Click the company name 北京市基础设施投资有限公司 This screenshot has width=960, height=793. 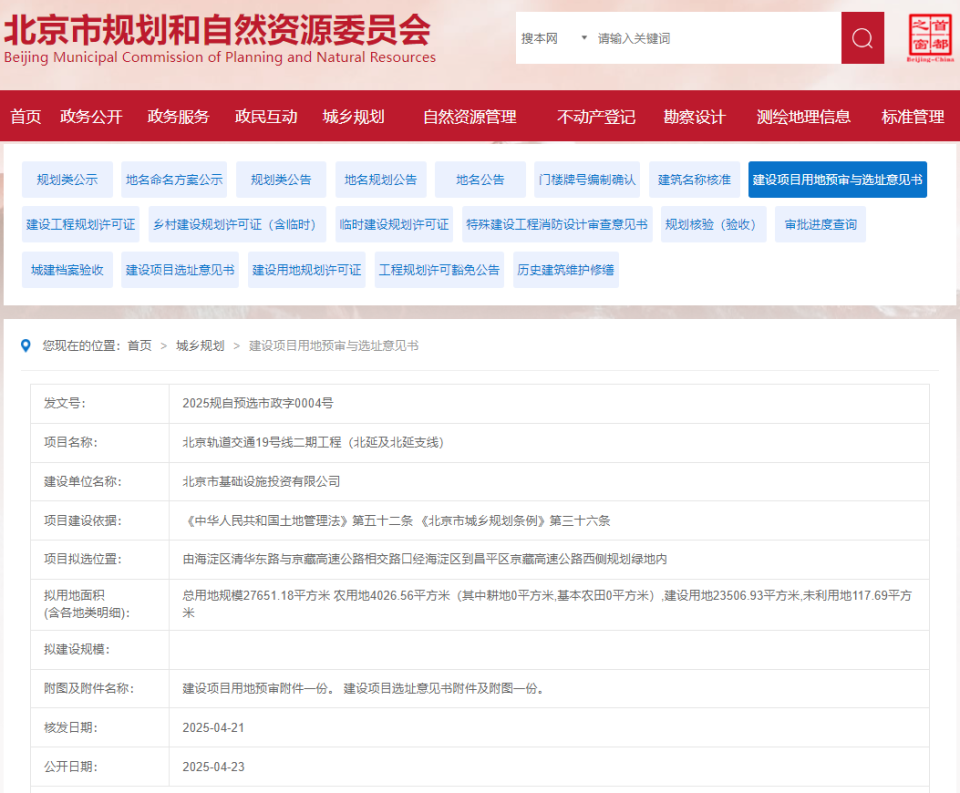pyautogui.click(x=261, y=481)
